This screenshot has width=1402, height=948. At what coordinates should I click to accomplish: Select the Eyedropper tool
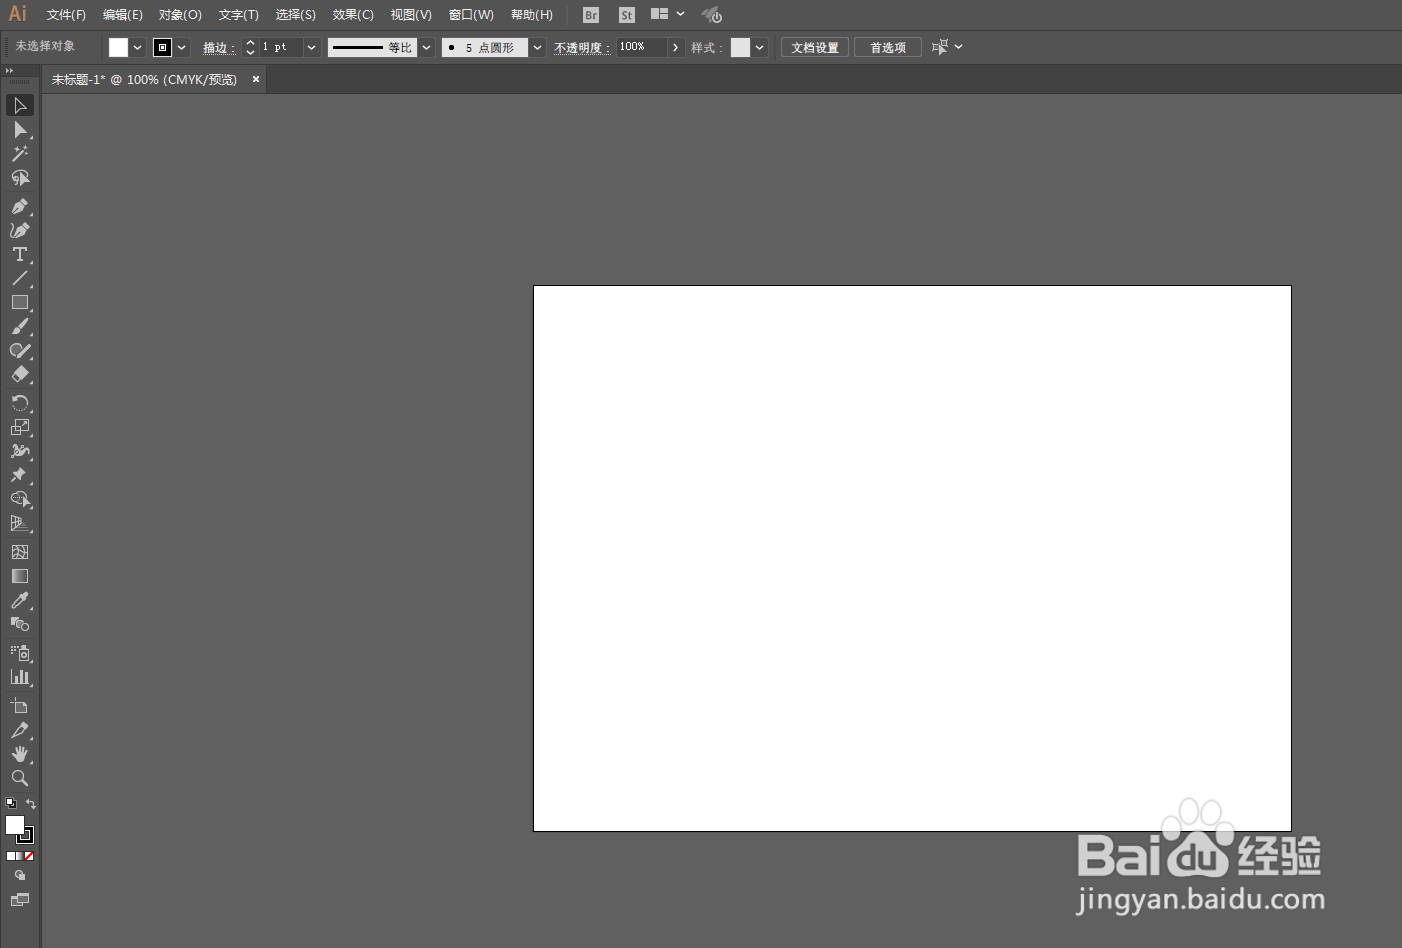click(x=20, y=600)
